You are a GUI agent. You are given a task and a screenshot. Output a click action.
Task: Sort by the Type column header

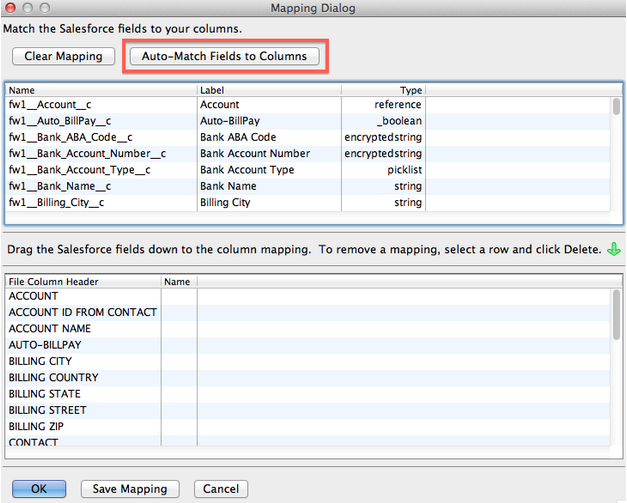pyautogui.click(x=383, y=90)
